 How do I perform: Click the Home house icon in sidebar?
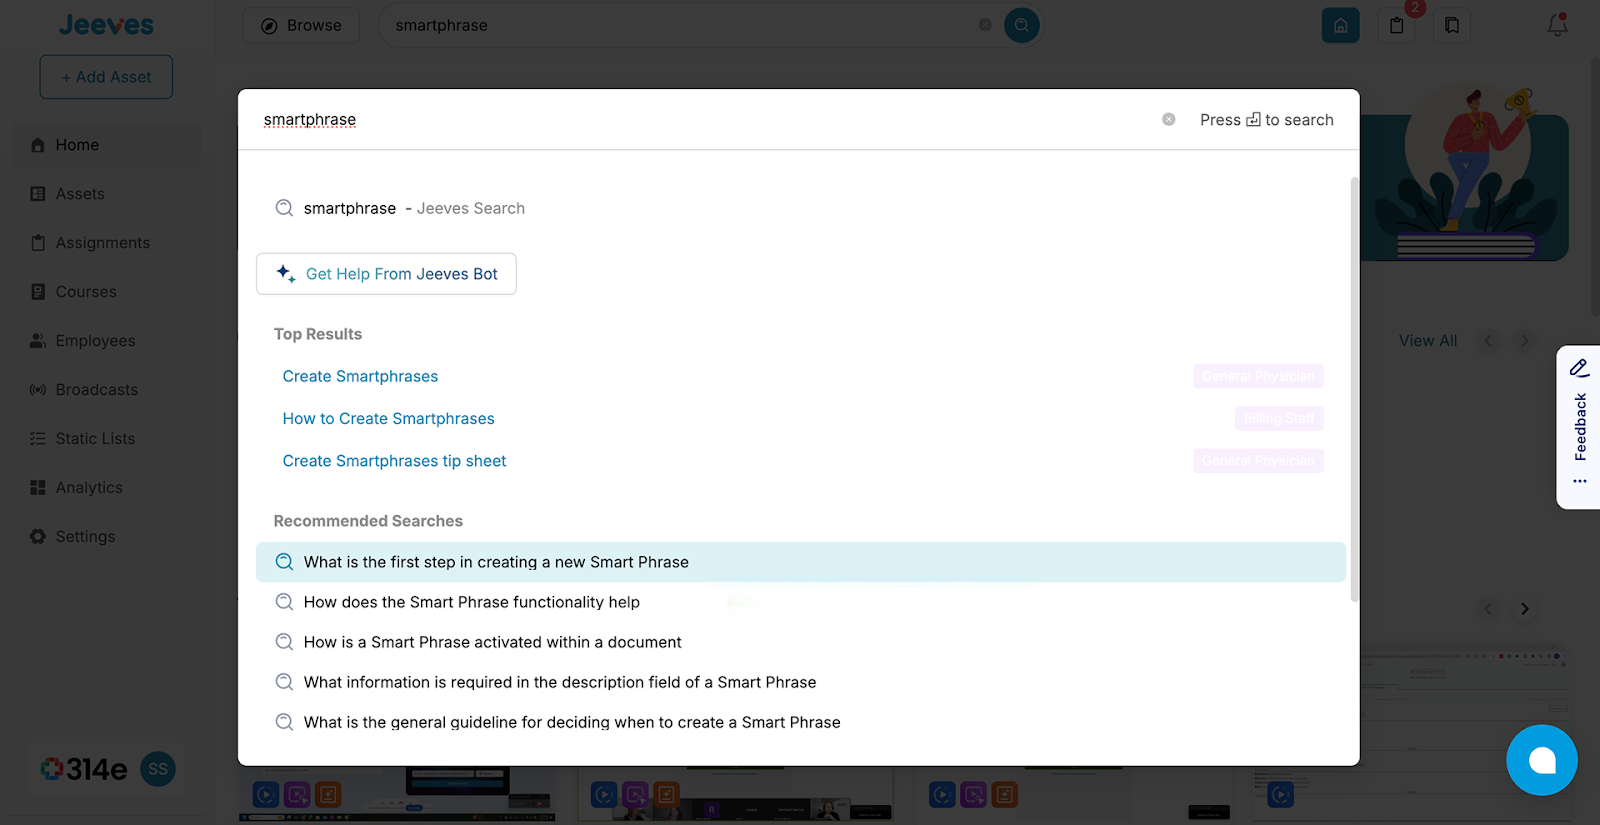pos(38,145)
